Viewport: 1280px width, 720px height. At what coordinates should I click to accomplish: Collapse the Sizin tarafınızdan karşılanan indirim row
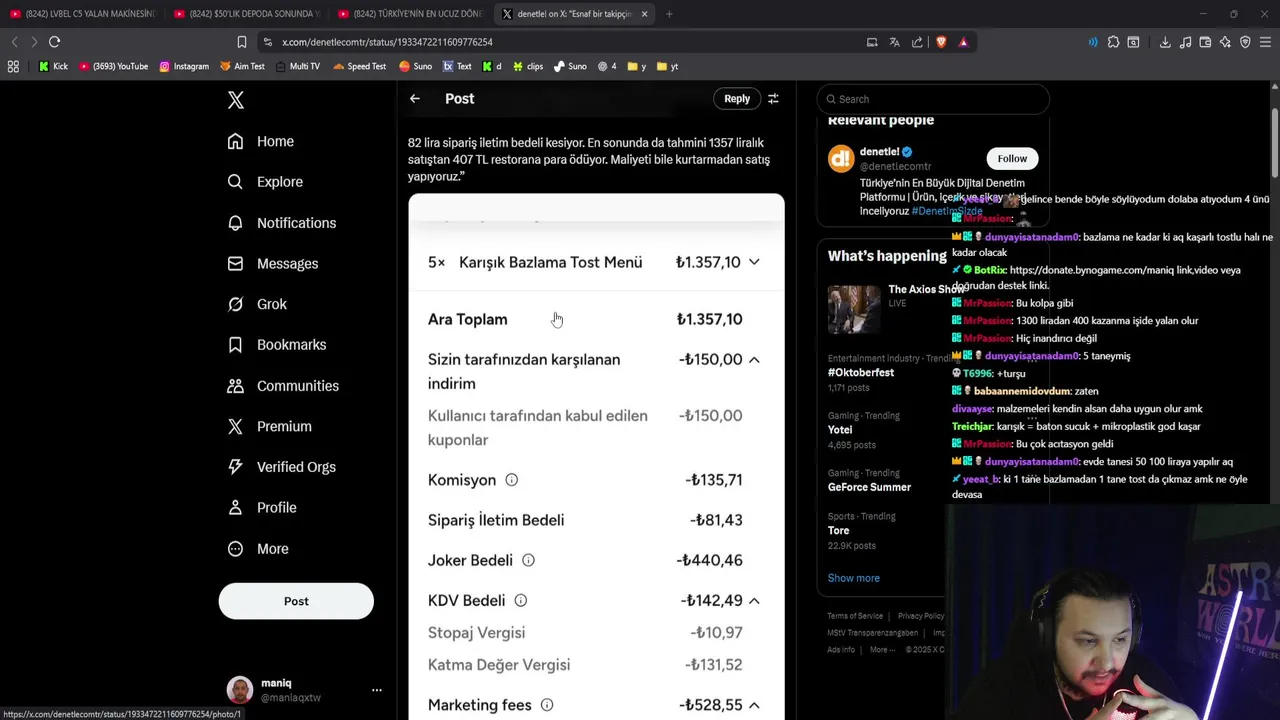(754, 359)
